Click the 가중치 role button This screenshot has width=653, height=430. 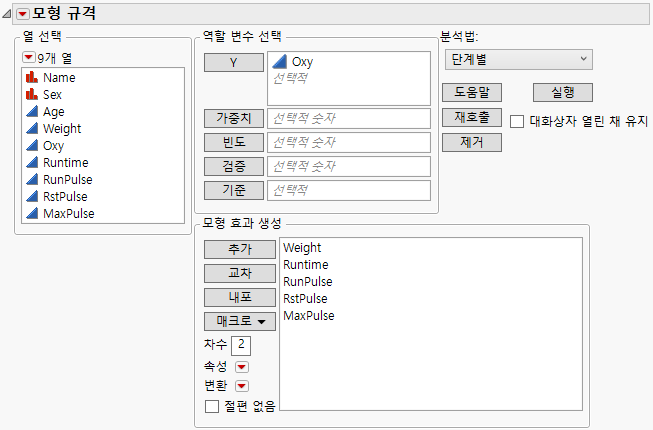pyautogui.click(x=234, y=119)
